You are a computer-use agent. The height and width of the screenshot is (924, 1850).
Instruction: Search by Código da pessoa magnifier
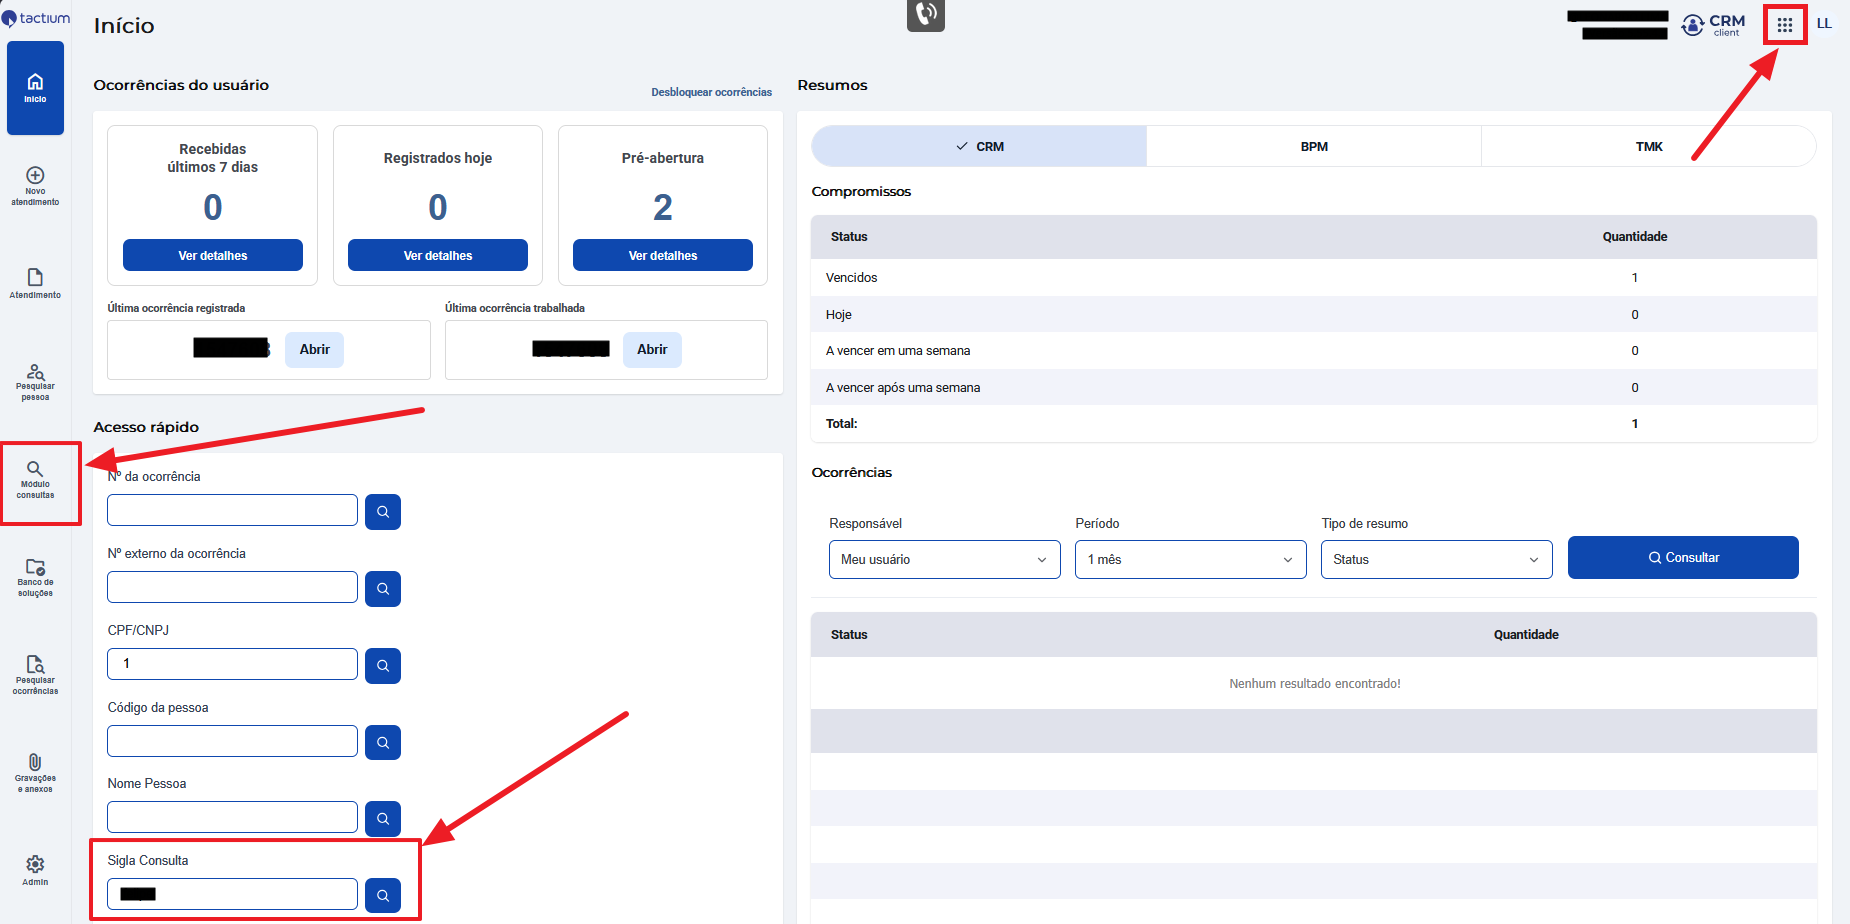tap(383, 743)
